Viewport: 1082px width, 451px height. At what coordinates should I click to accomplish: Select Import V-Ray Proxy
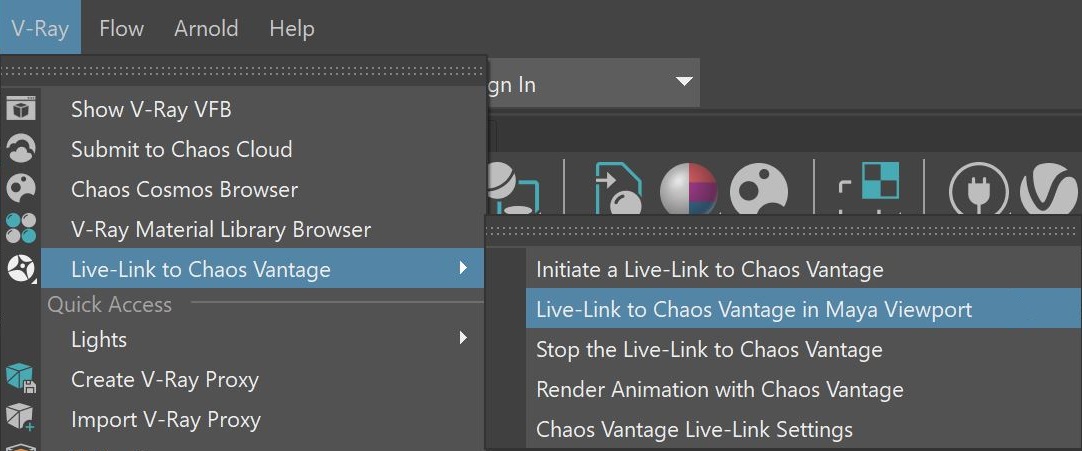[x=263, y=419]
